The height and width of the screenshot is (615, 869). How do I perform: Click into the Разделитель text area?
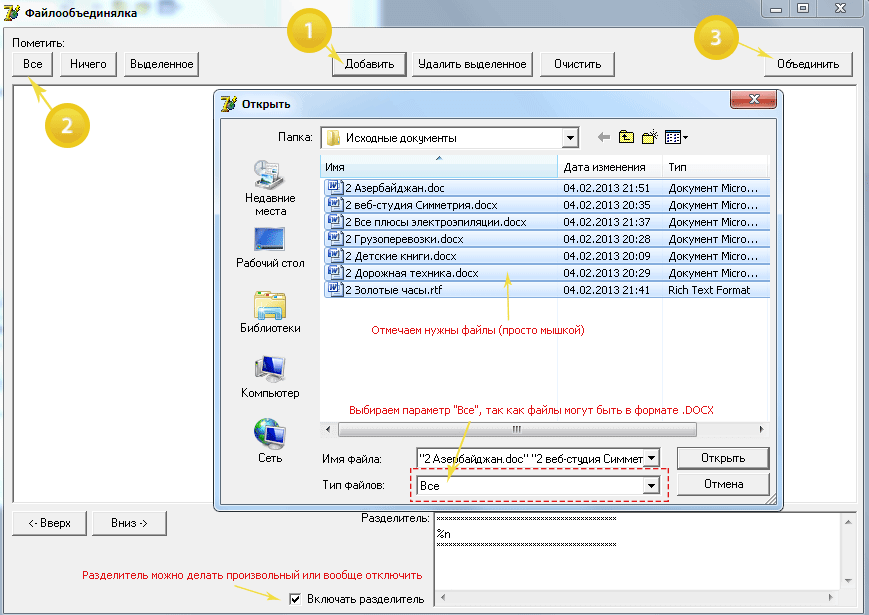coord(637,551)
